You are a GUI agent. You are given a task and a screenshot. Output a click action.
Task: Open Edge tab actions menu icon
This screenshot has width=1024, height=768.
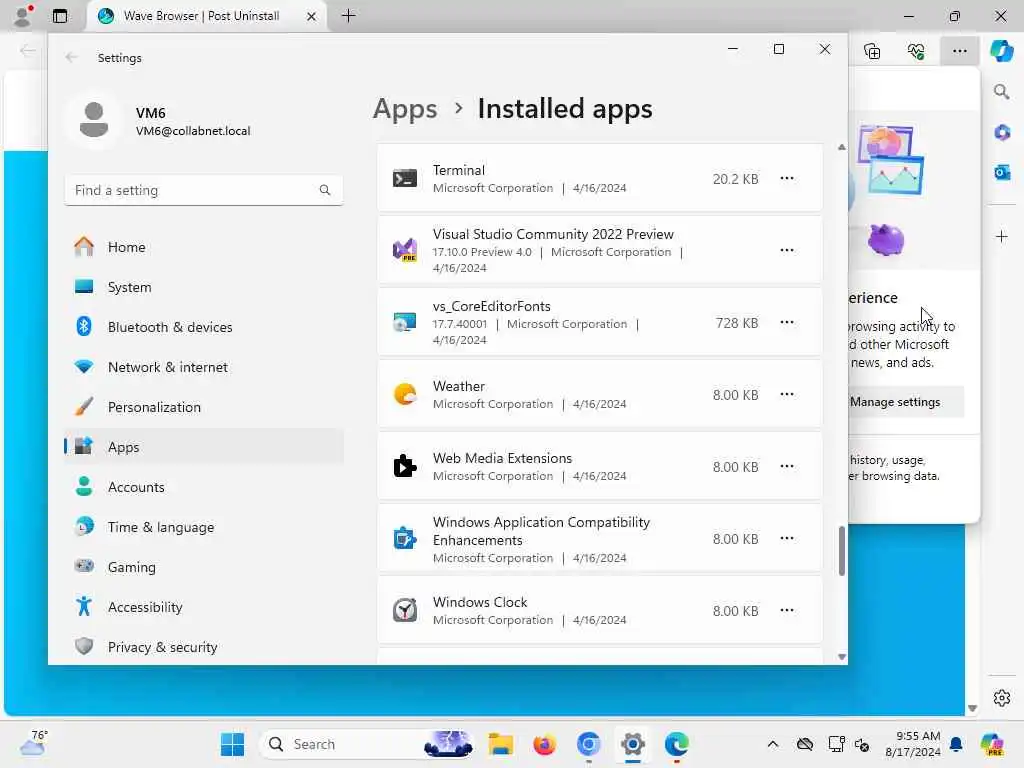(x=60, y=16)
